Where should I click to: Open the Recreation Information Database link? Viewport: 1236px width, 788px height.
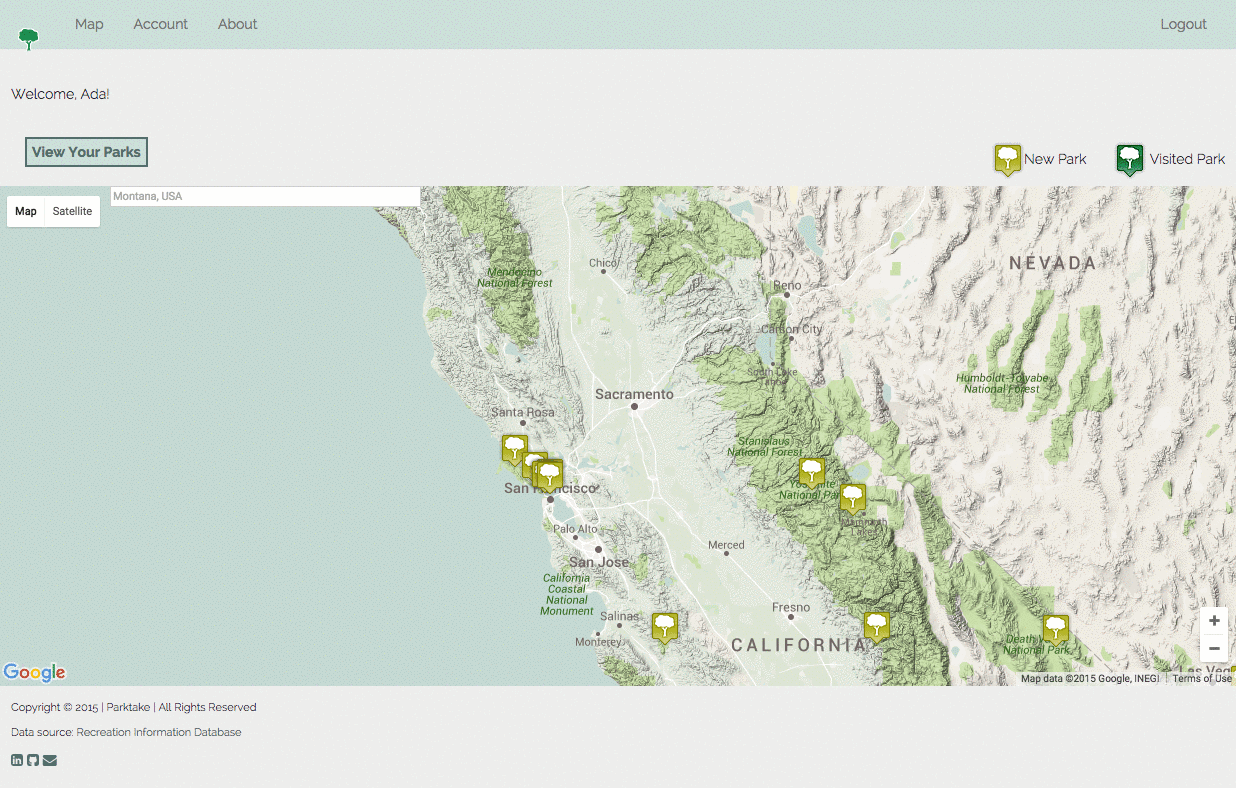159,732
